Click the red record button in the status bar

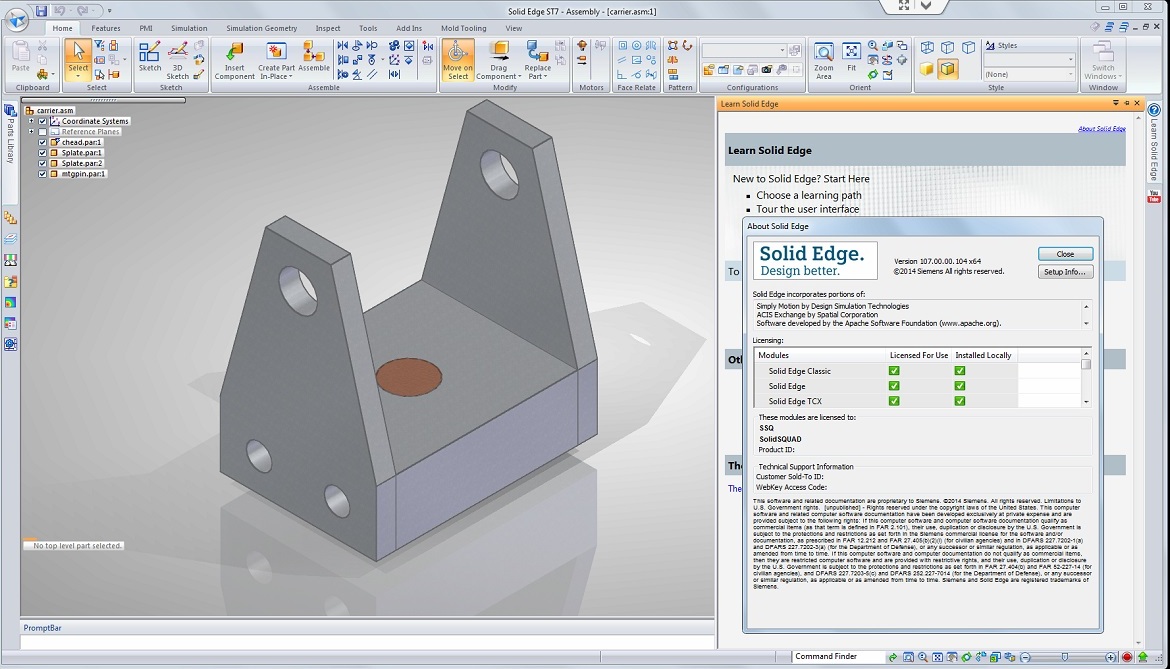[x=1127, y=657]
